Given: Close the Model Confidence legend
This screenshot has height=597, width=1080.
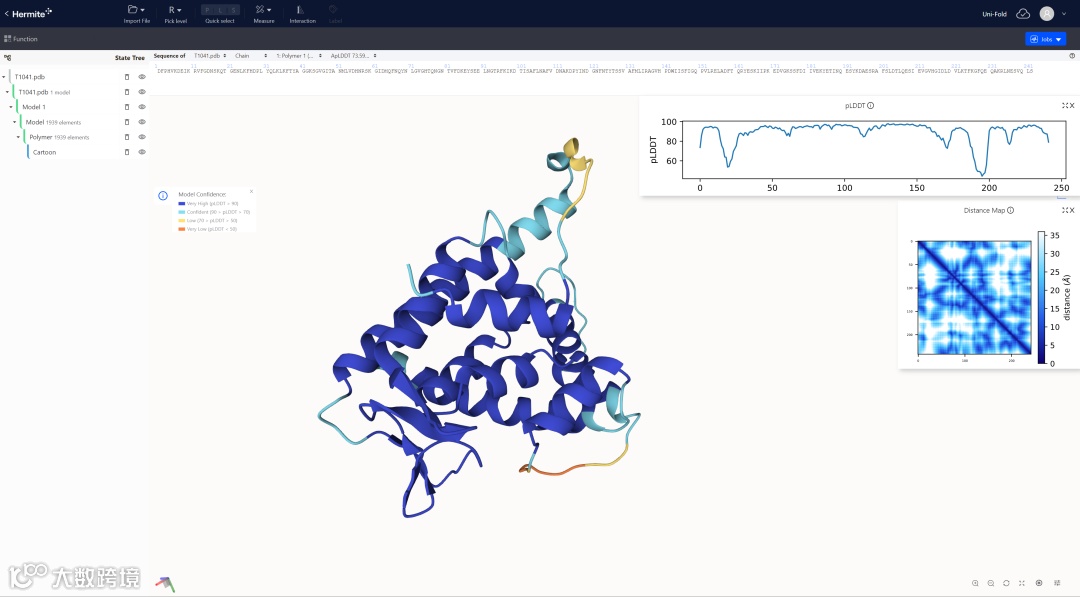Looking at the screenshot, I should pyautogui.click(x=251, y=191).
